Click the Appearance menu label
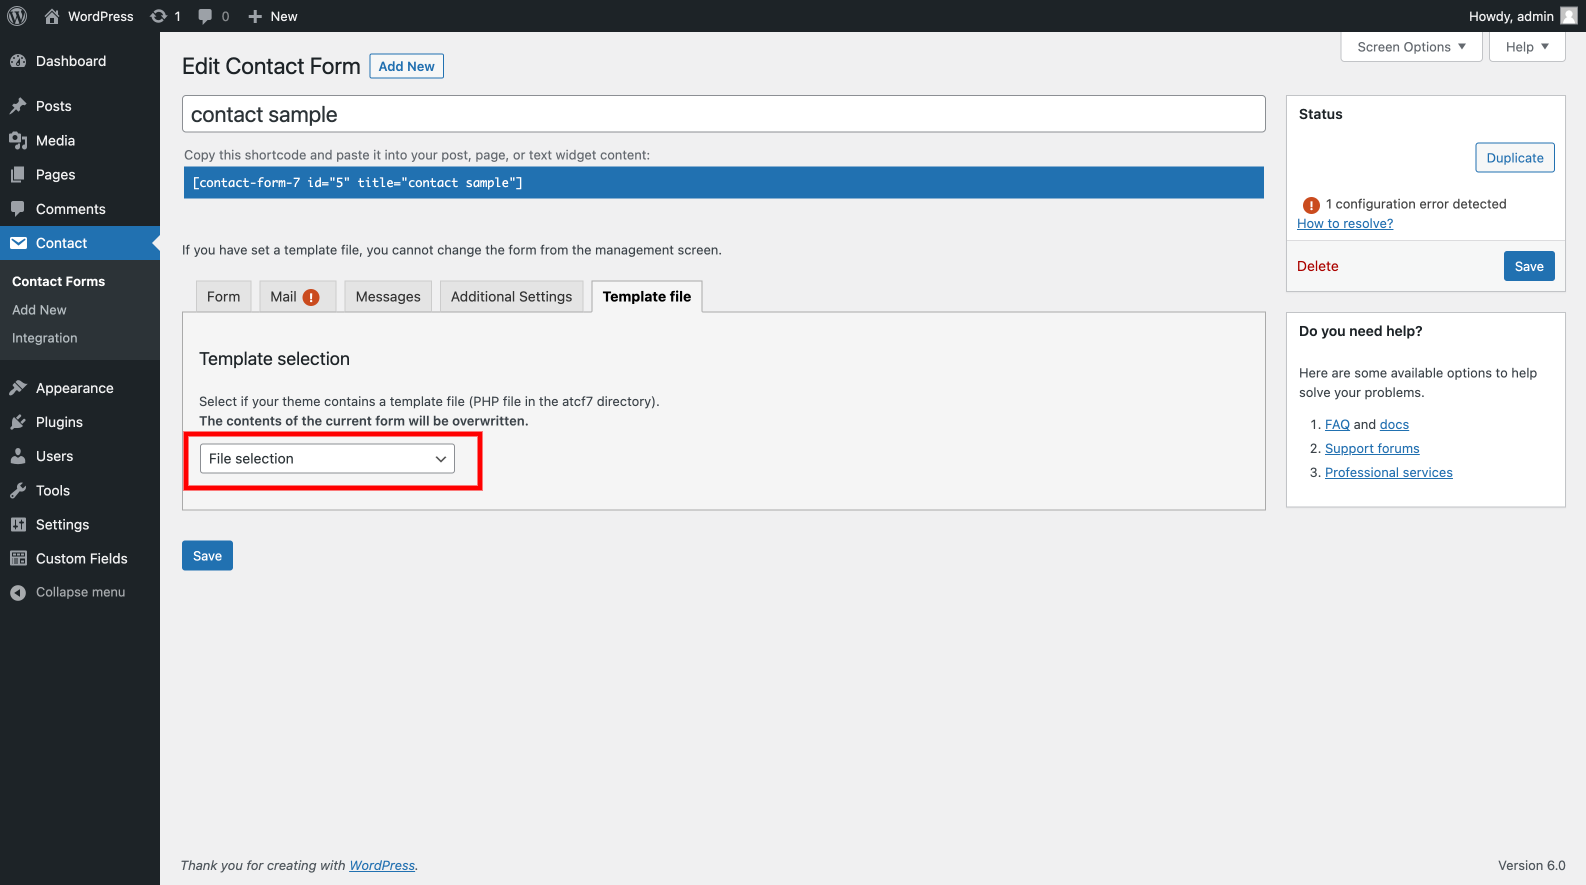The image size is (1586, 885). point(75,388)
